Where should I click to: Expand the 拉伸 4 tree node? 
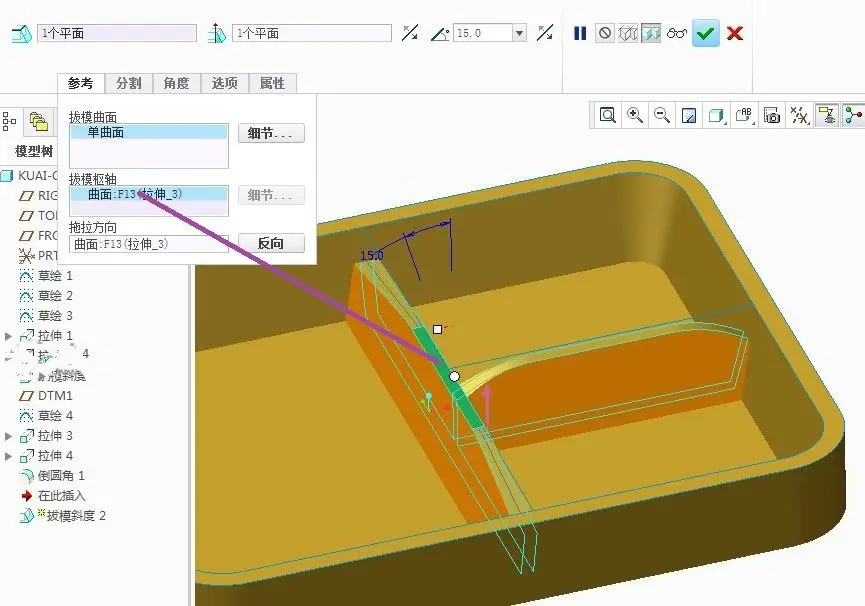tap(8, 456)
